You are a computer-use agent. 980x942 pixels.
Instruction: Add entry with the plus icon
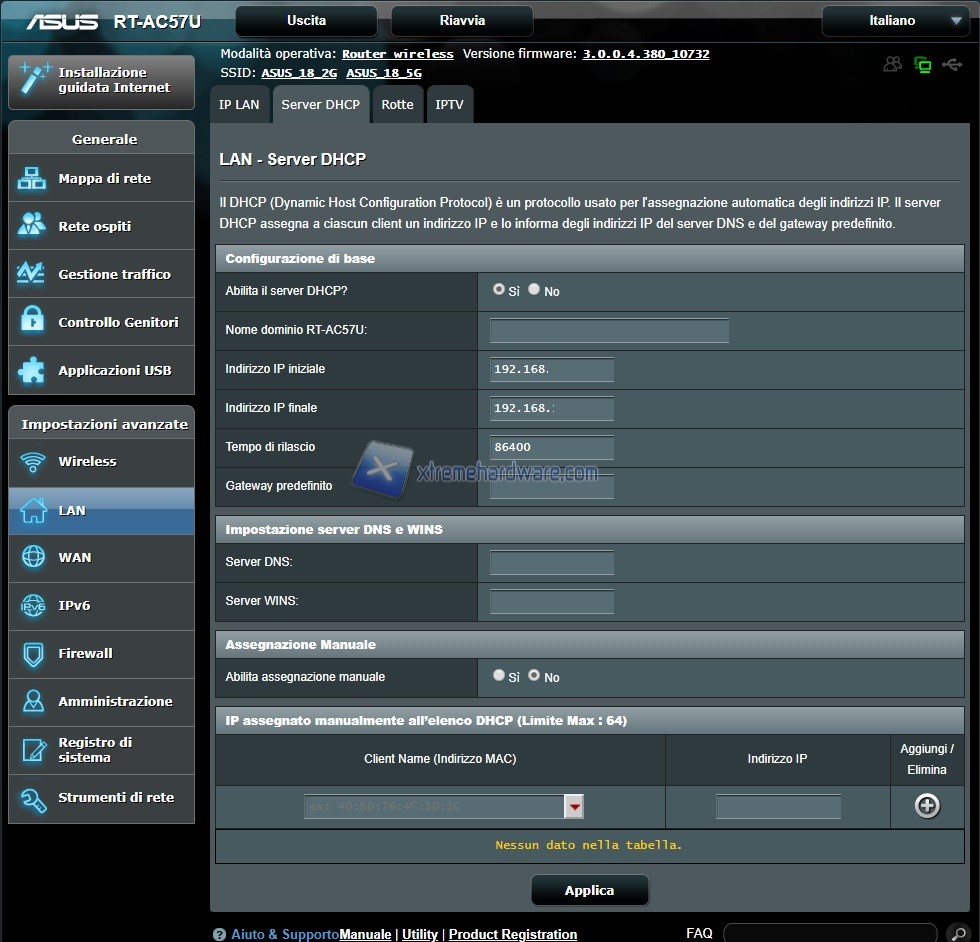(x=927, y=806)
